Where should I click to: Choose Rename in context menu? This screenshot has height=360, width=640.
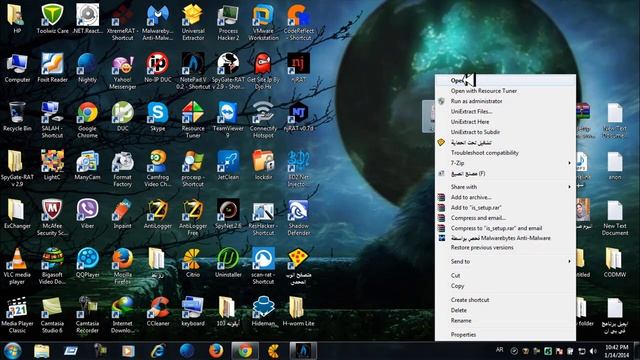(505, 320)
